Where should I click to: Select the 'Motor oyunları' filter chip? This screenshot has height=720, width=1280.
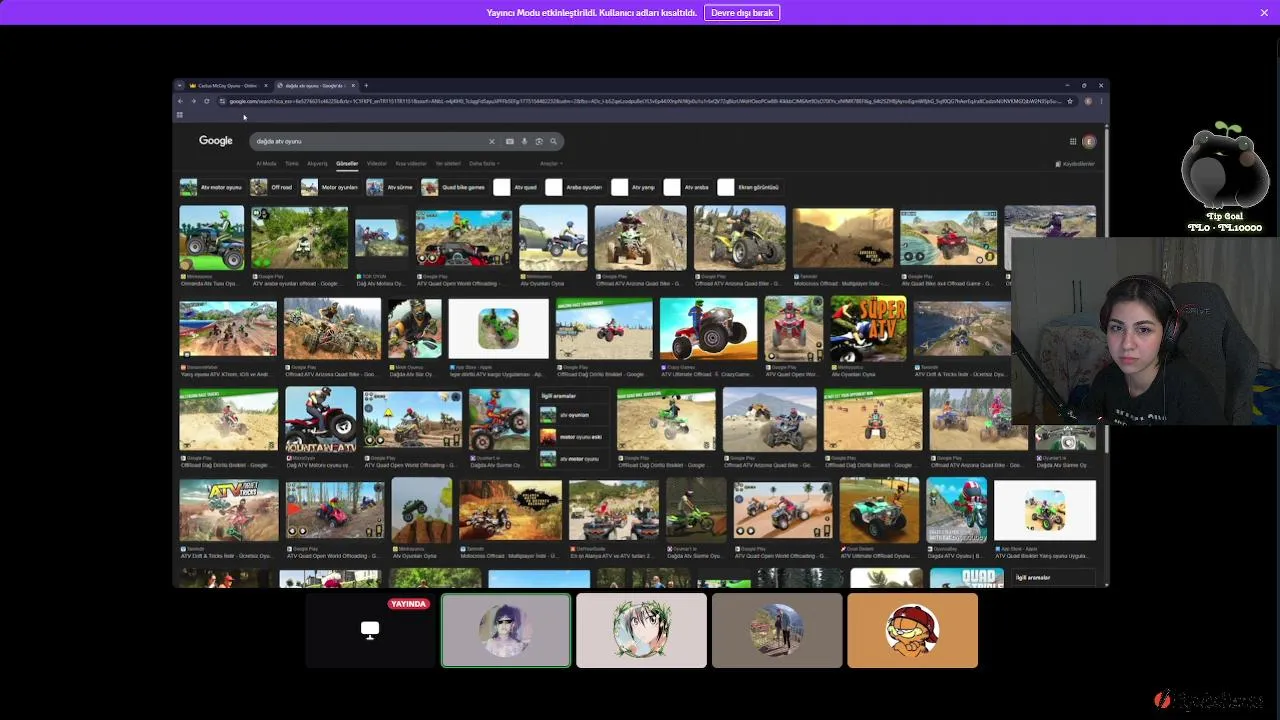(330, 187)
